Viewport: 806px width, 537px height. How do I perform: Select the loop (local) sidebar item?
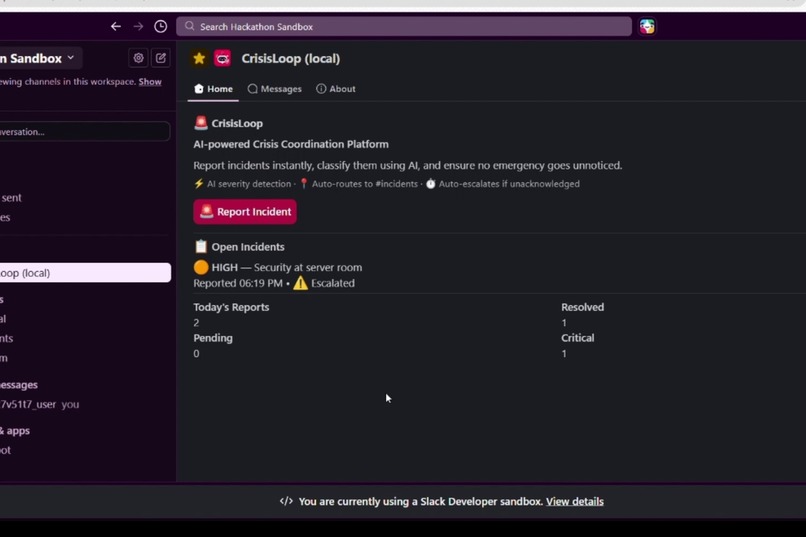click(x=85, y=273)
